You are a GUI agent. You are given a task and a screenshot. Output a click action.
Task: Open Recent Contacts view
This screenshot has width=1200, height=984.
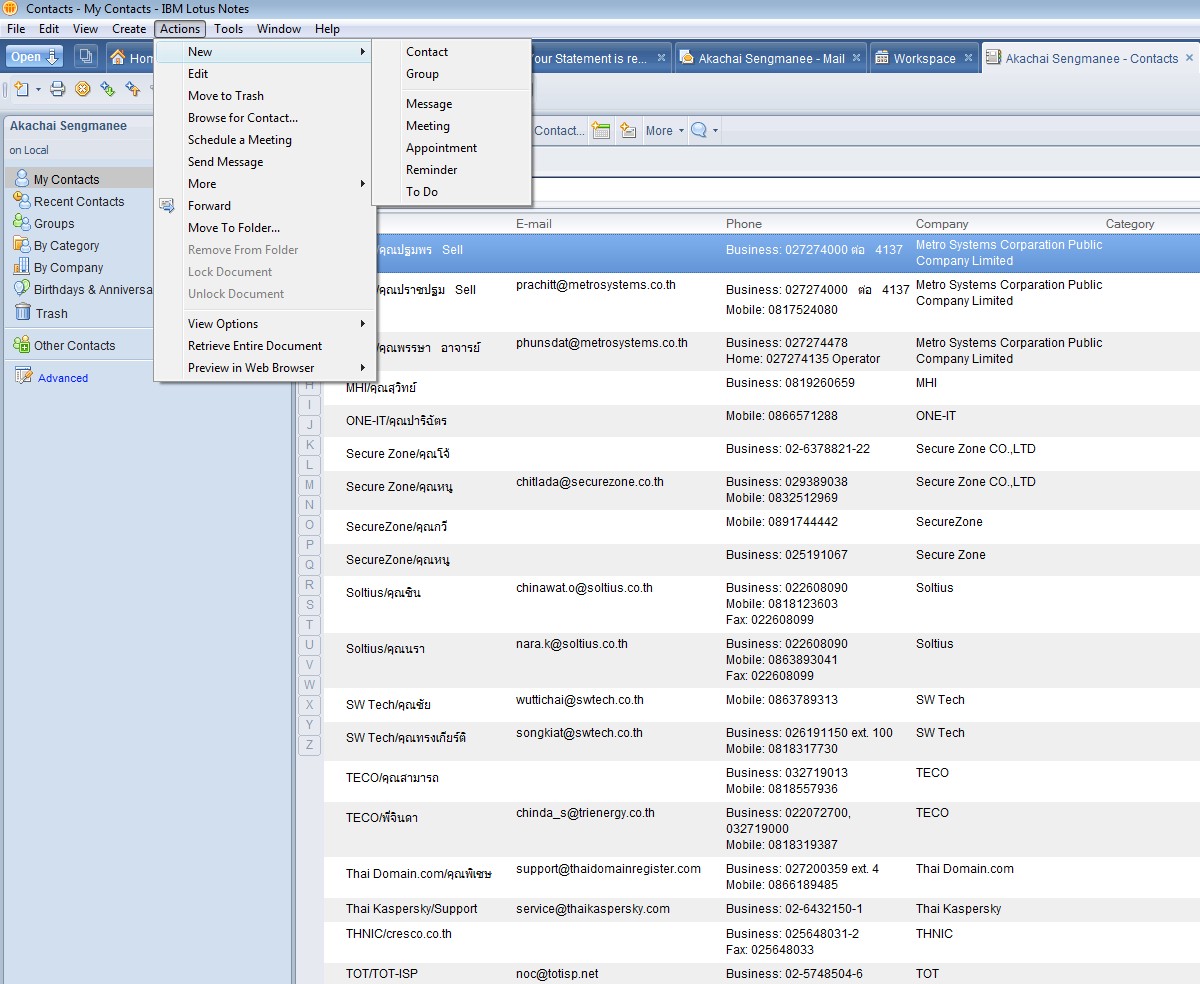pyautogui.click(x=79, y=201)
